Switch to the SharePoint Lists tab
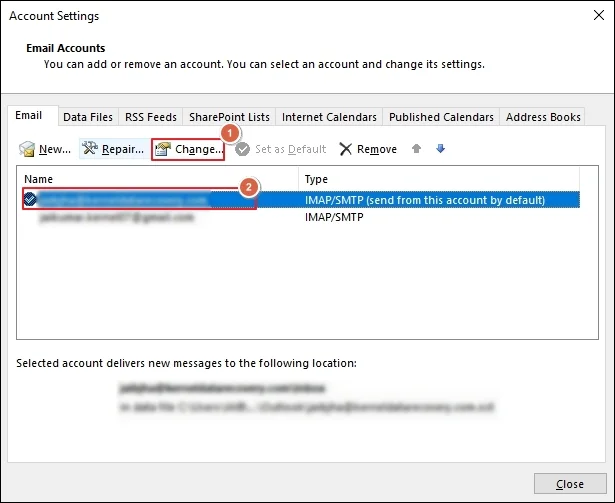Viewport: 615px width, 503px height. [229, 117]
